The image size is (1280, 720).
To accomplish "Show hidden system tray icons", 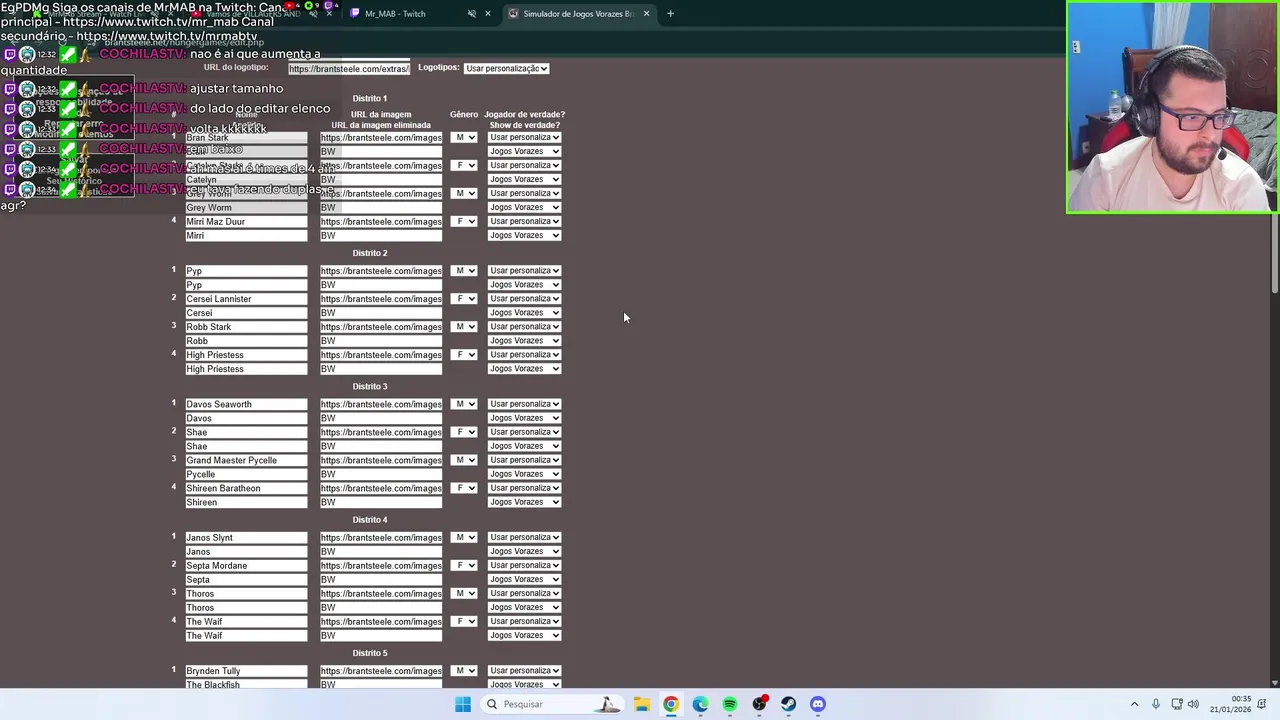I will 1134,704.
